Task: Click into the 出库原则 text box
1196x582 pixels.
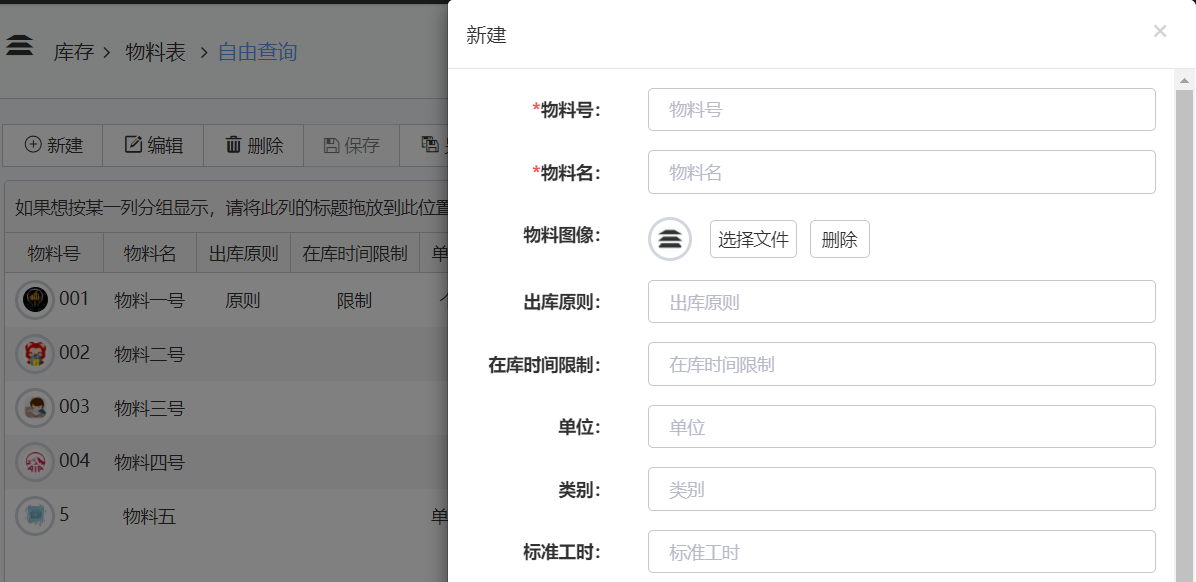Action: coord(901,302)
